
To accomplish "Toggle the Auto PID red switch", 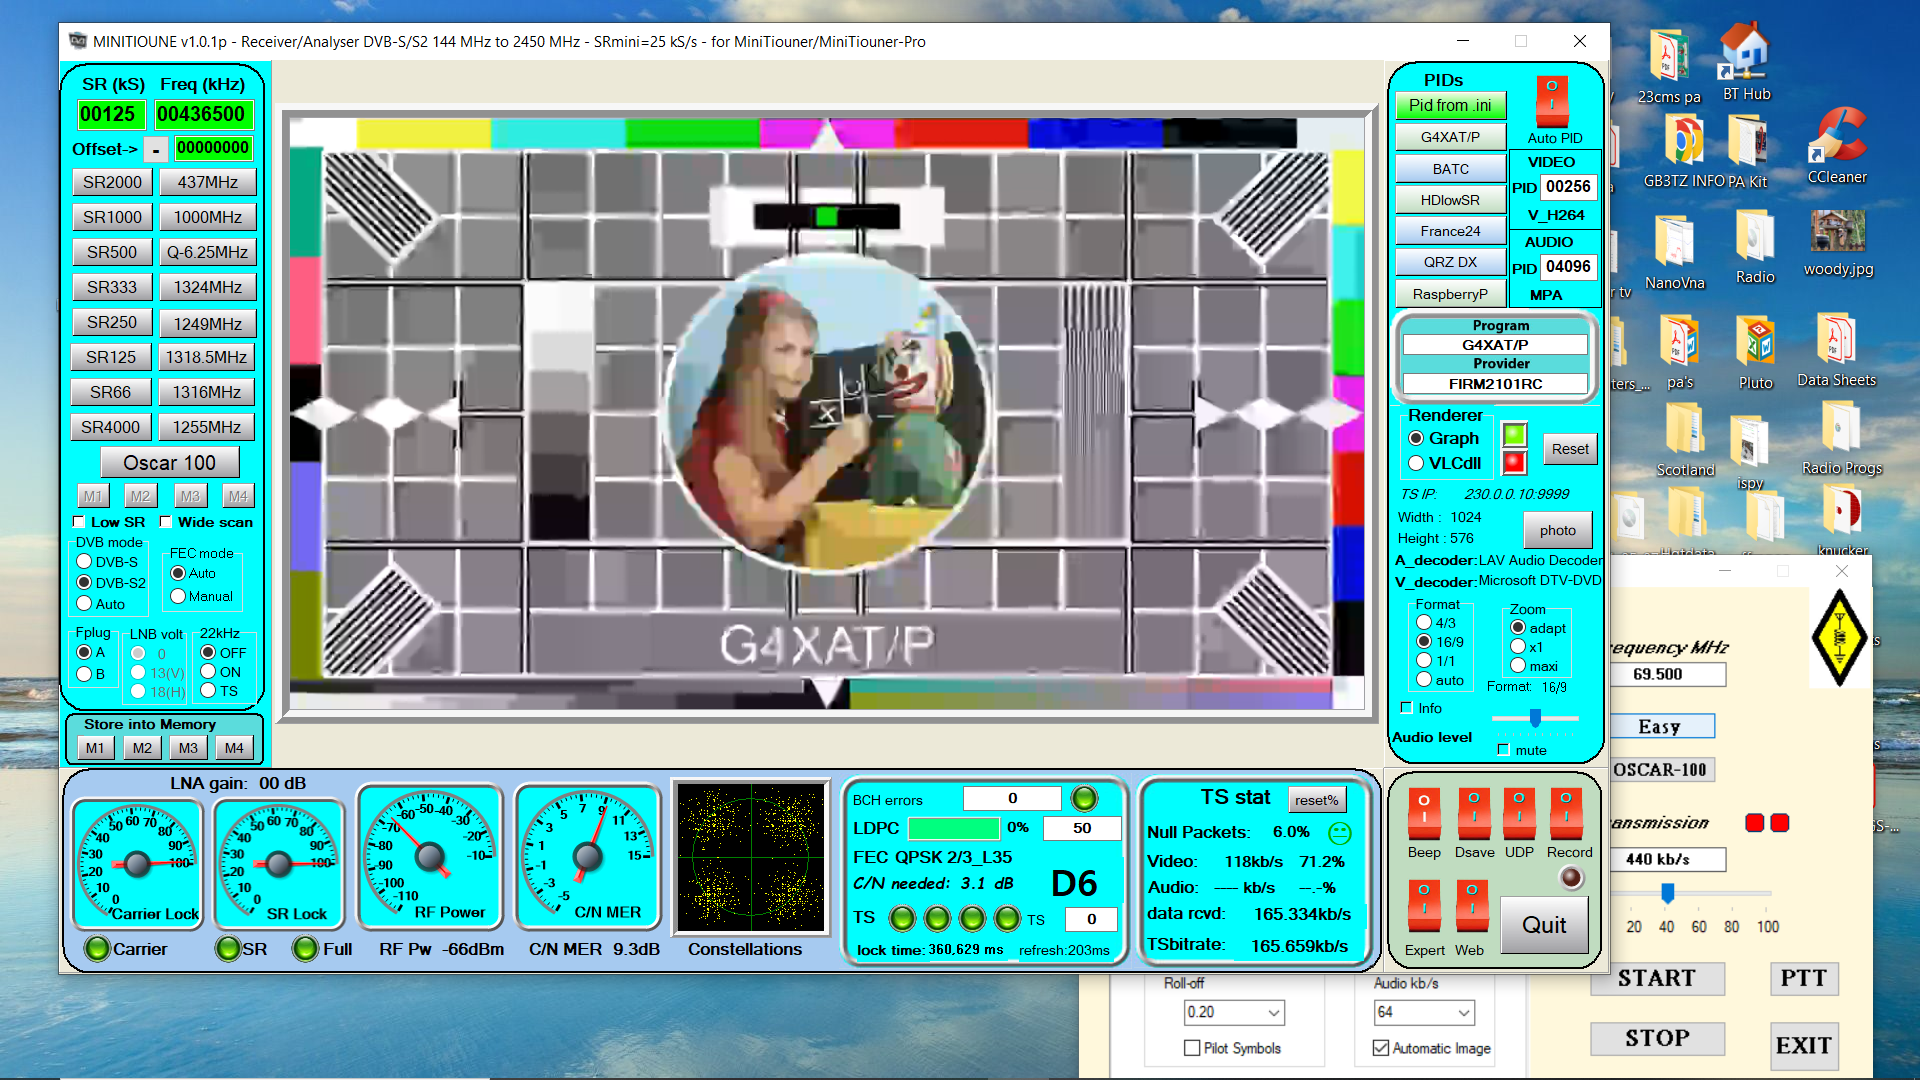I will 1552,101.
